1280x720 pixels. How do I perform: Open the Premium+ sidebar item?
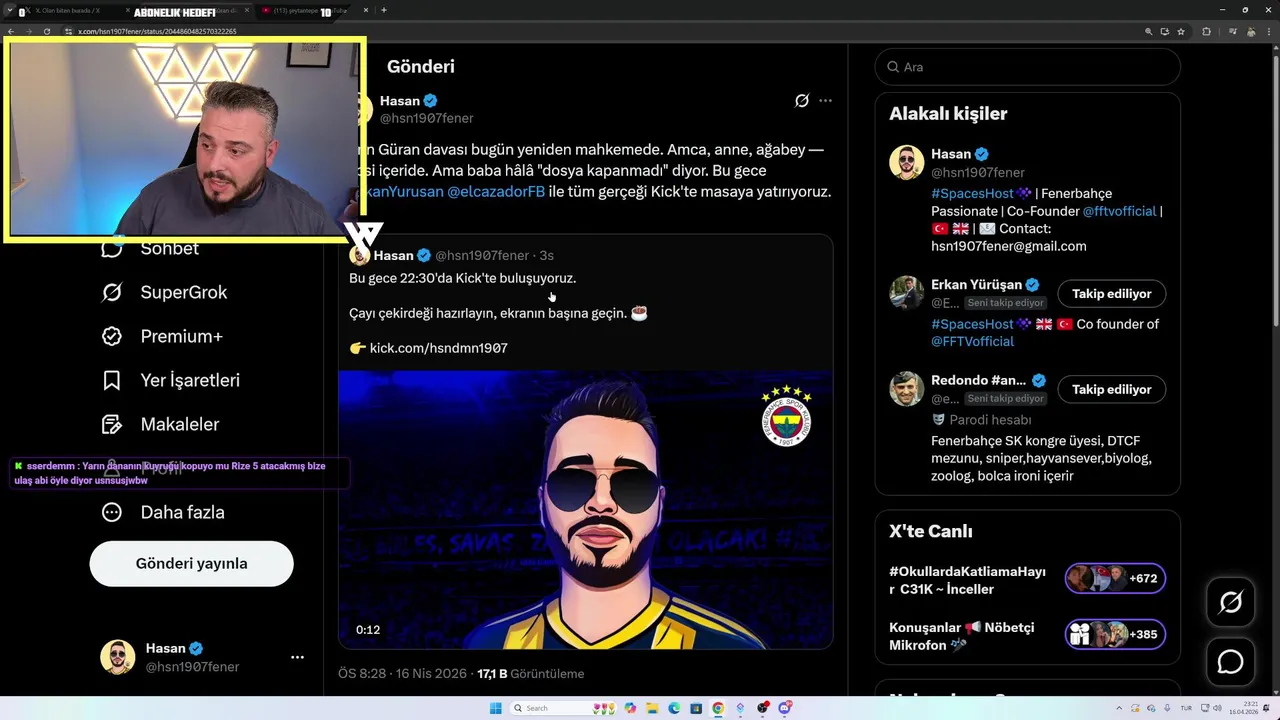point(163,336)
